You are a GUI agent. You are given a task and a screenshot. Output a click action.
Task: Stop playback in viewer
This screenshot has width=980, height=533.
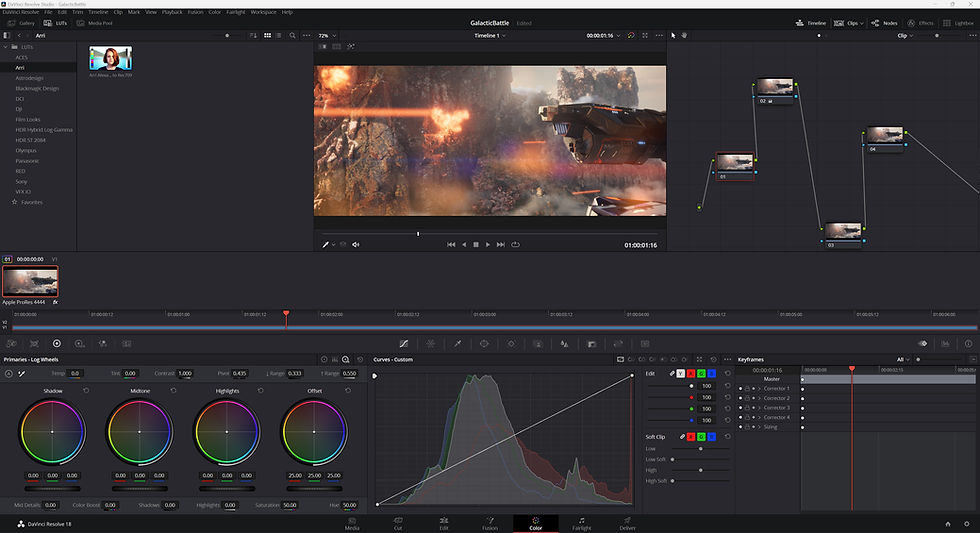pyautogui.click(x=476, y=245)
